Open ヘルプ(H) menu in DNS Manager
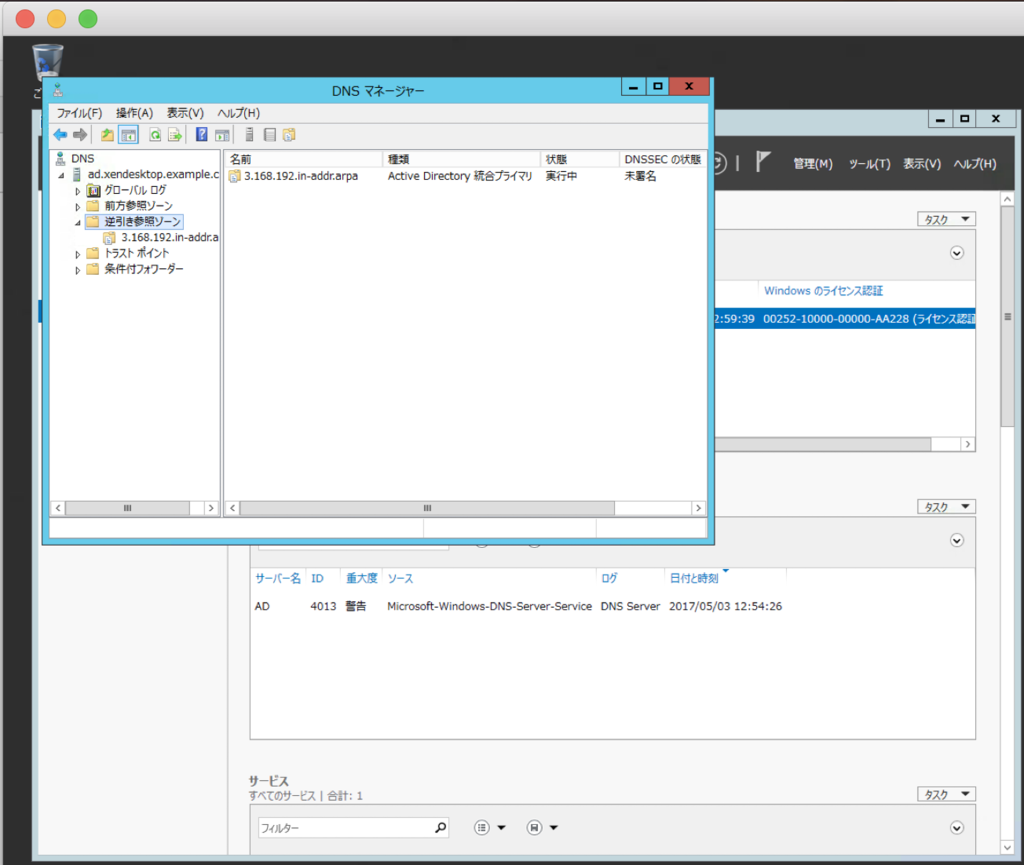The width and height of the screenshot is (1024, 865). 238,113
